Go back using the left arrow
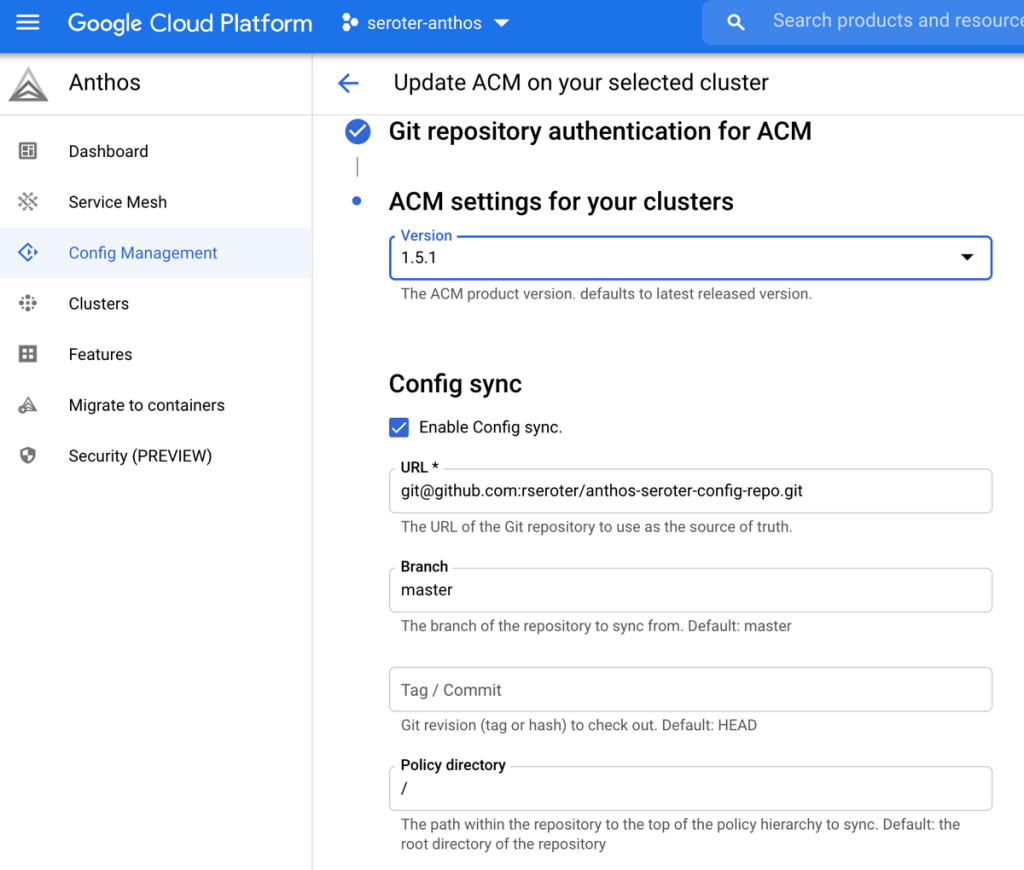1024x870 pixels. [348, 83]
